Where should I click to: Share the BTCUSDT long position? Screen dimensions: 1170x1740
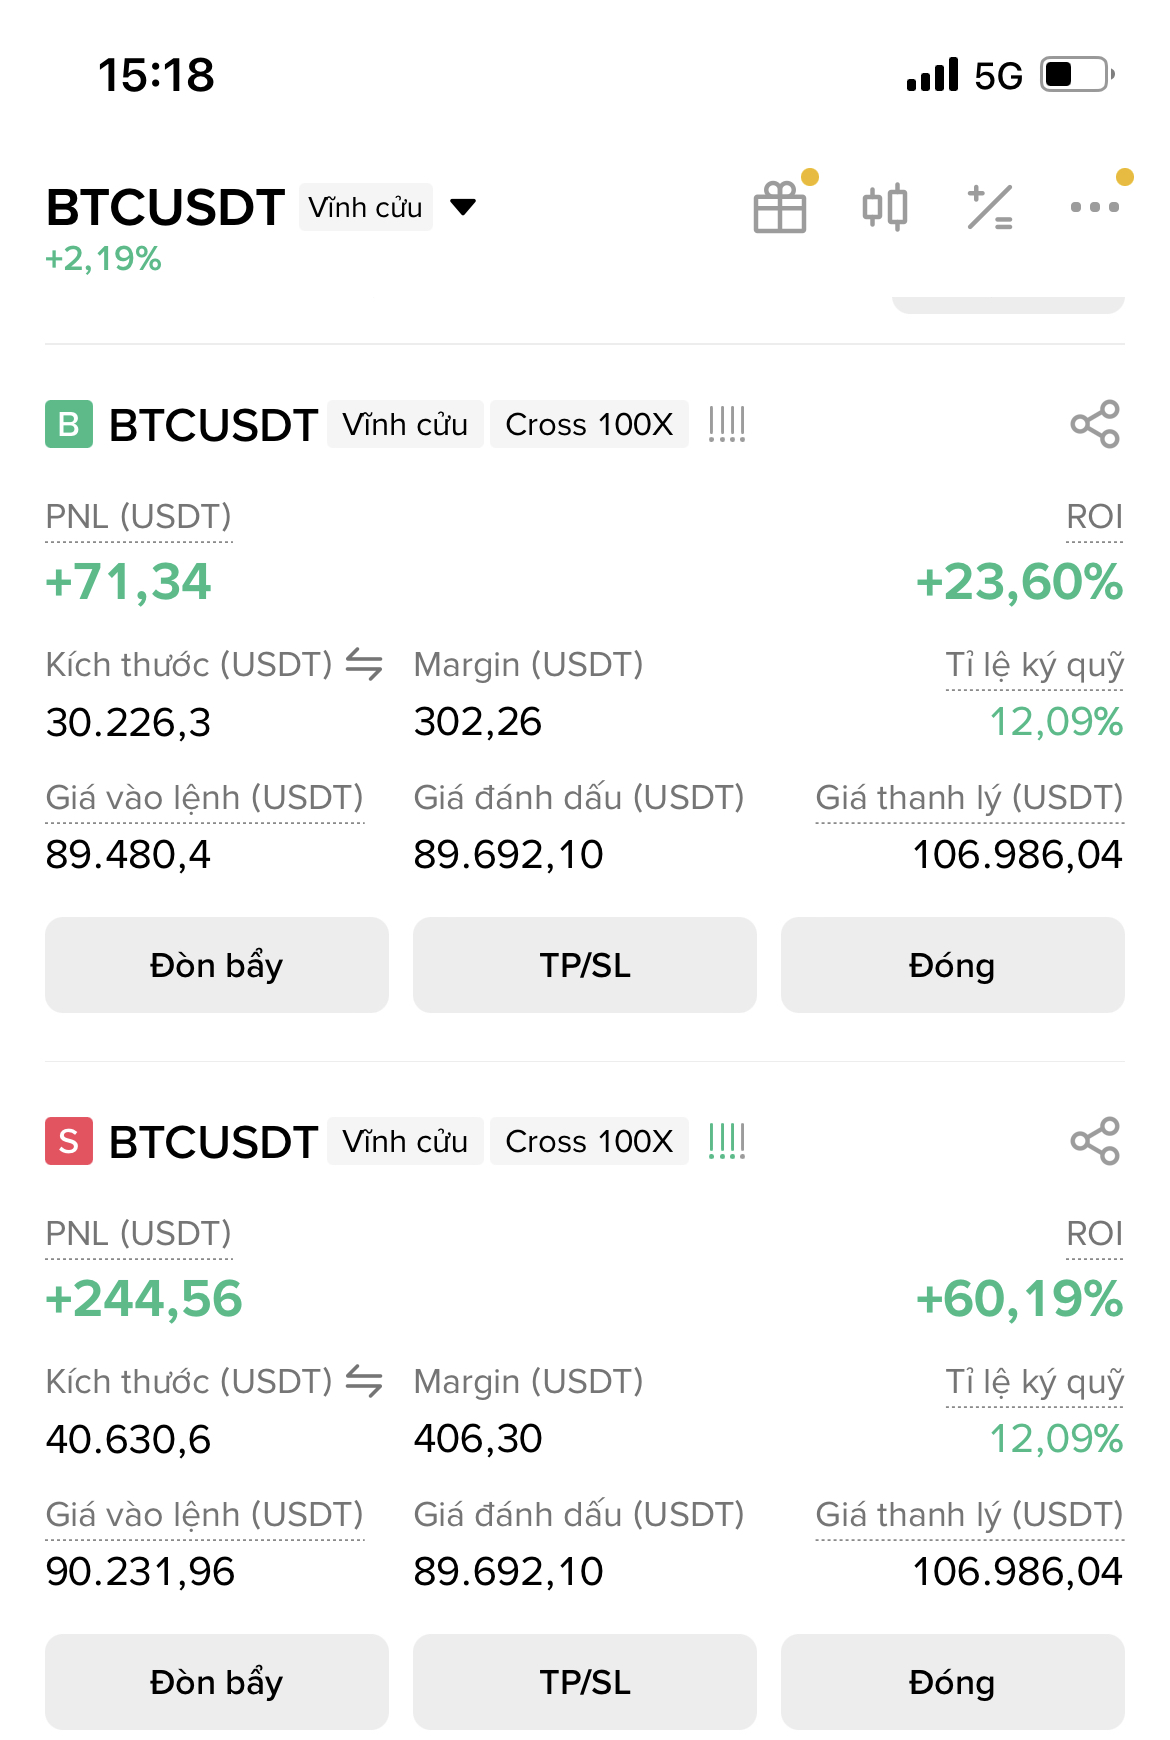coord(1095,424)
